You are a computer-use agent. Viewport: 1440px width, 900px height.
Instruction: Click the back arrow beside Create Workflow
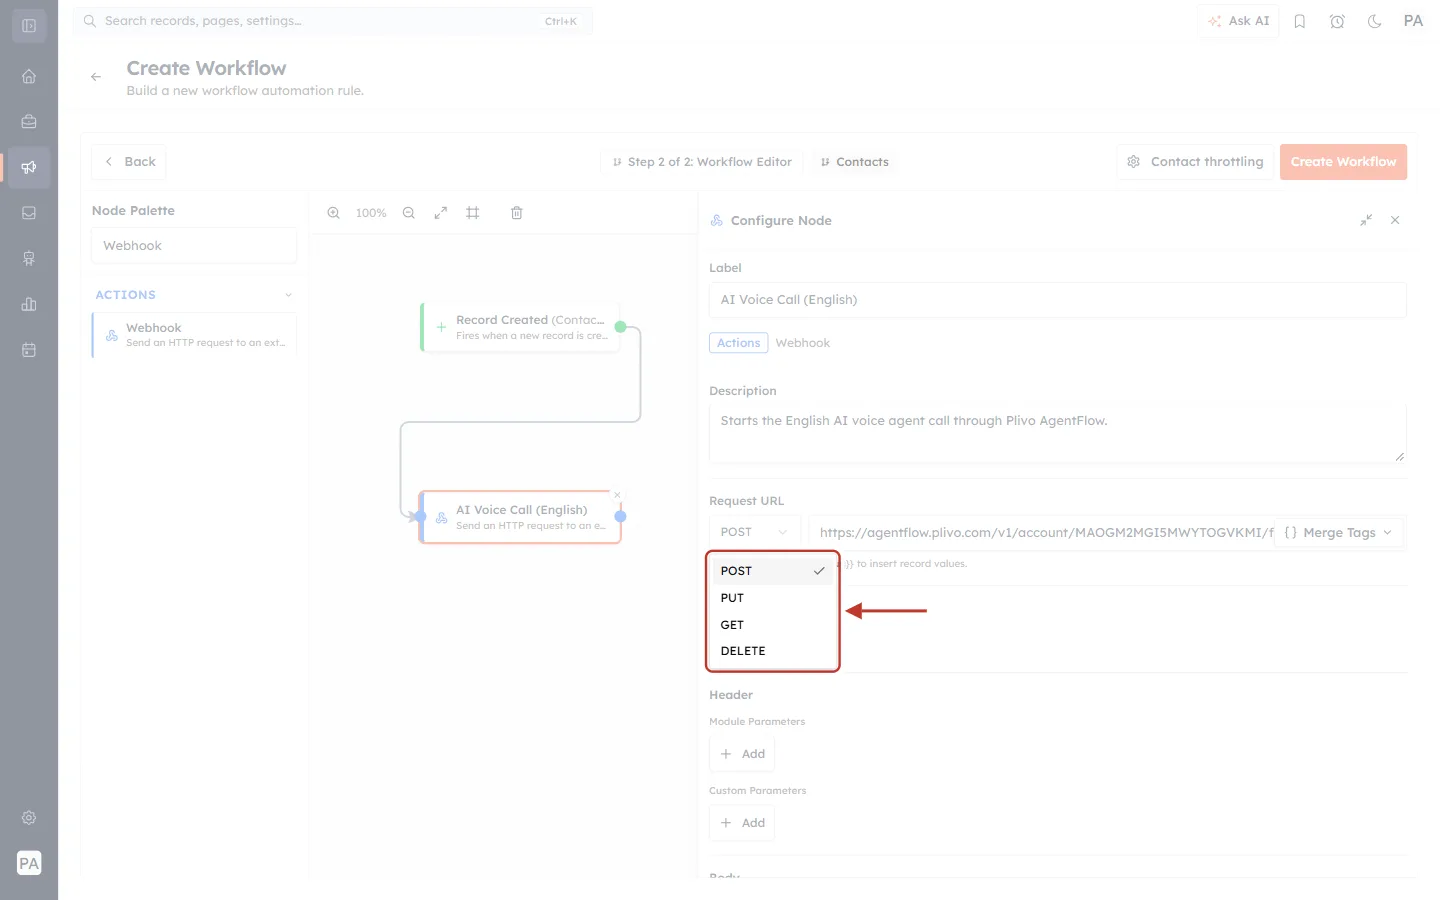[96, 77]
